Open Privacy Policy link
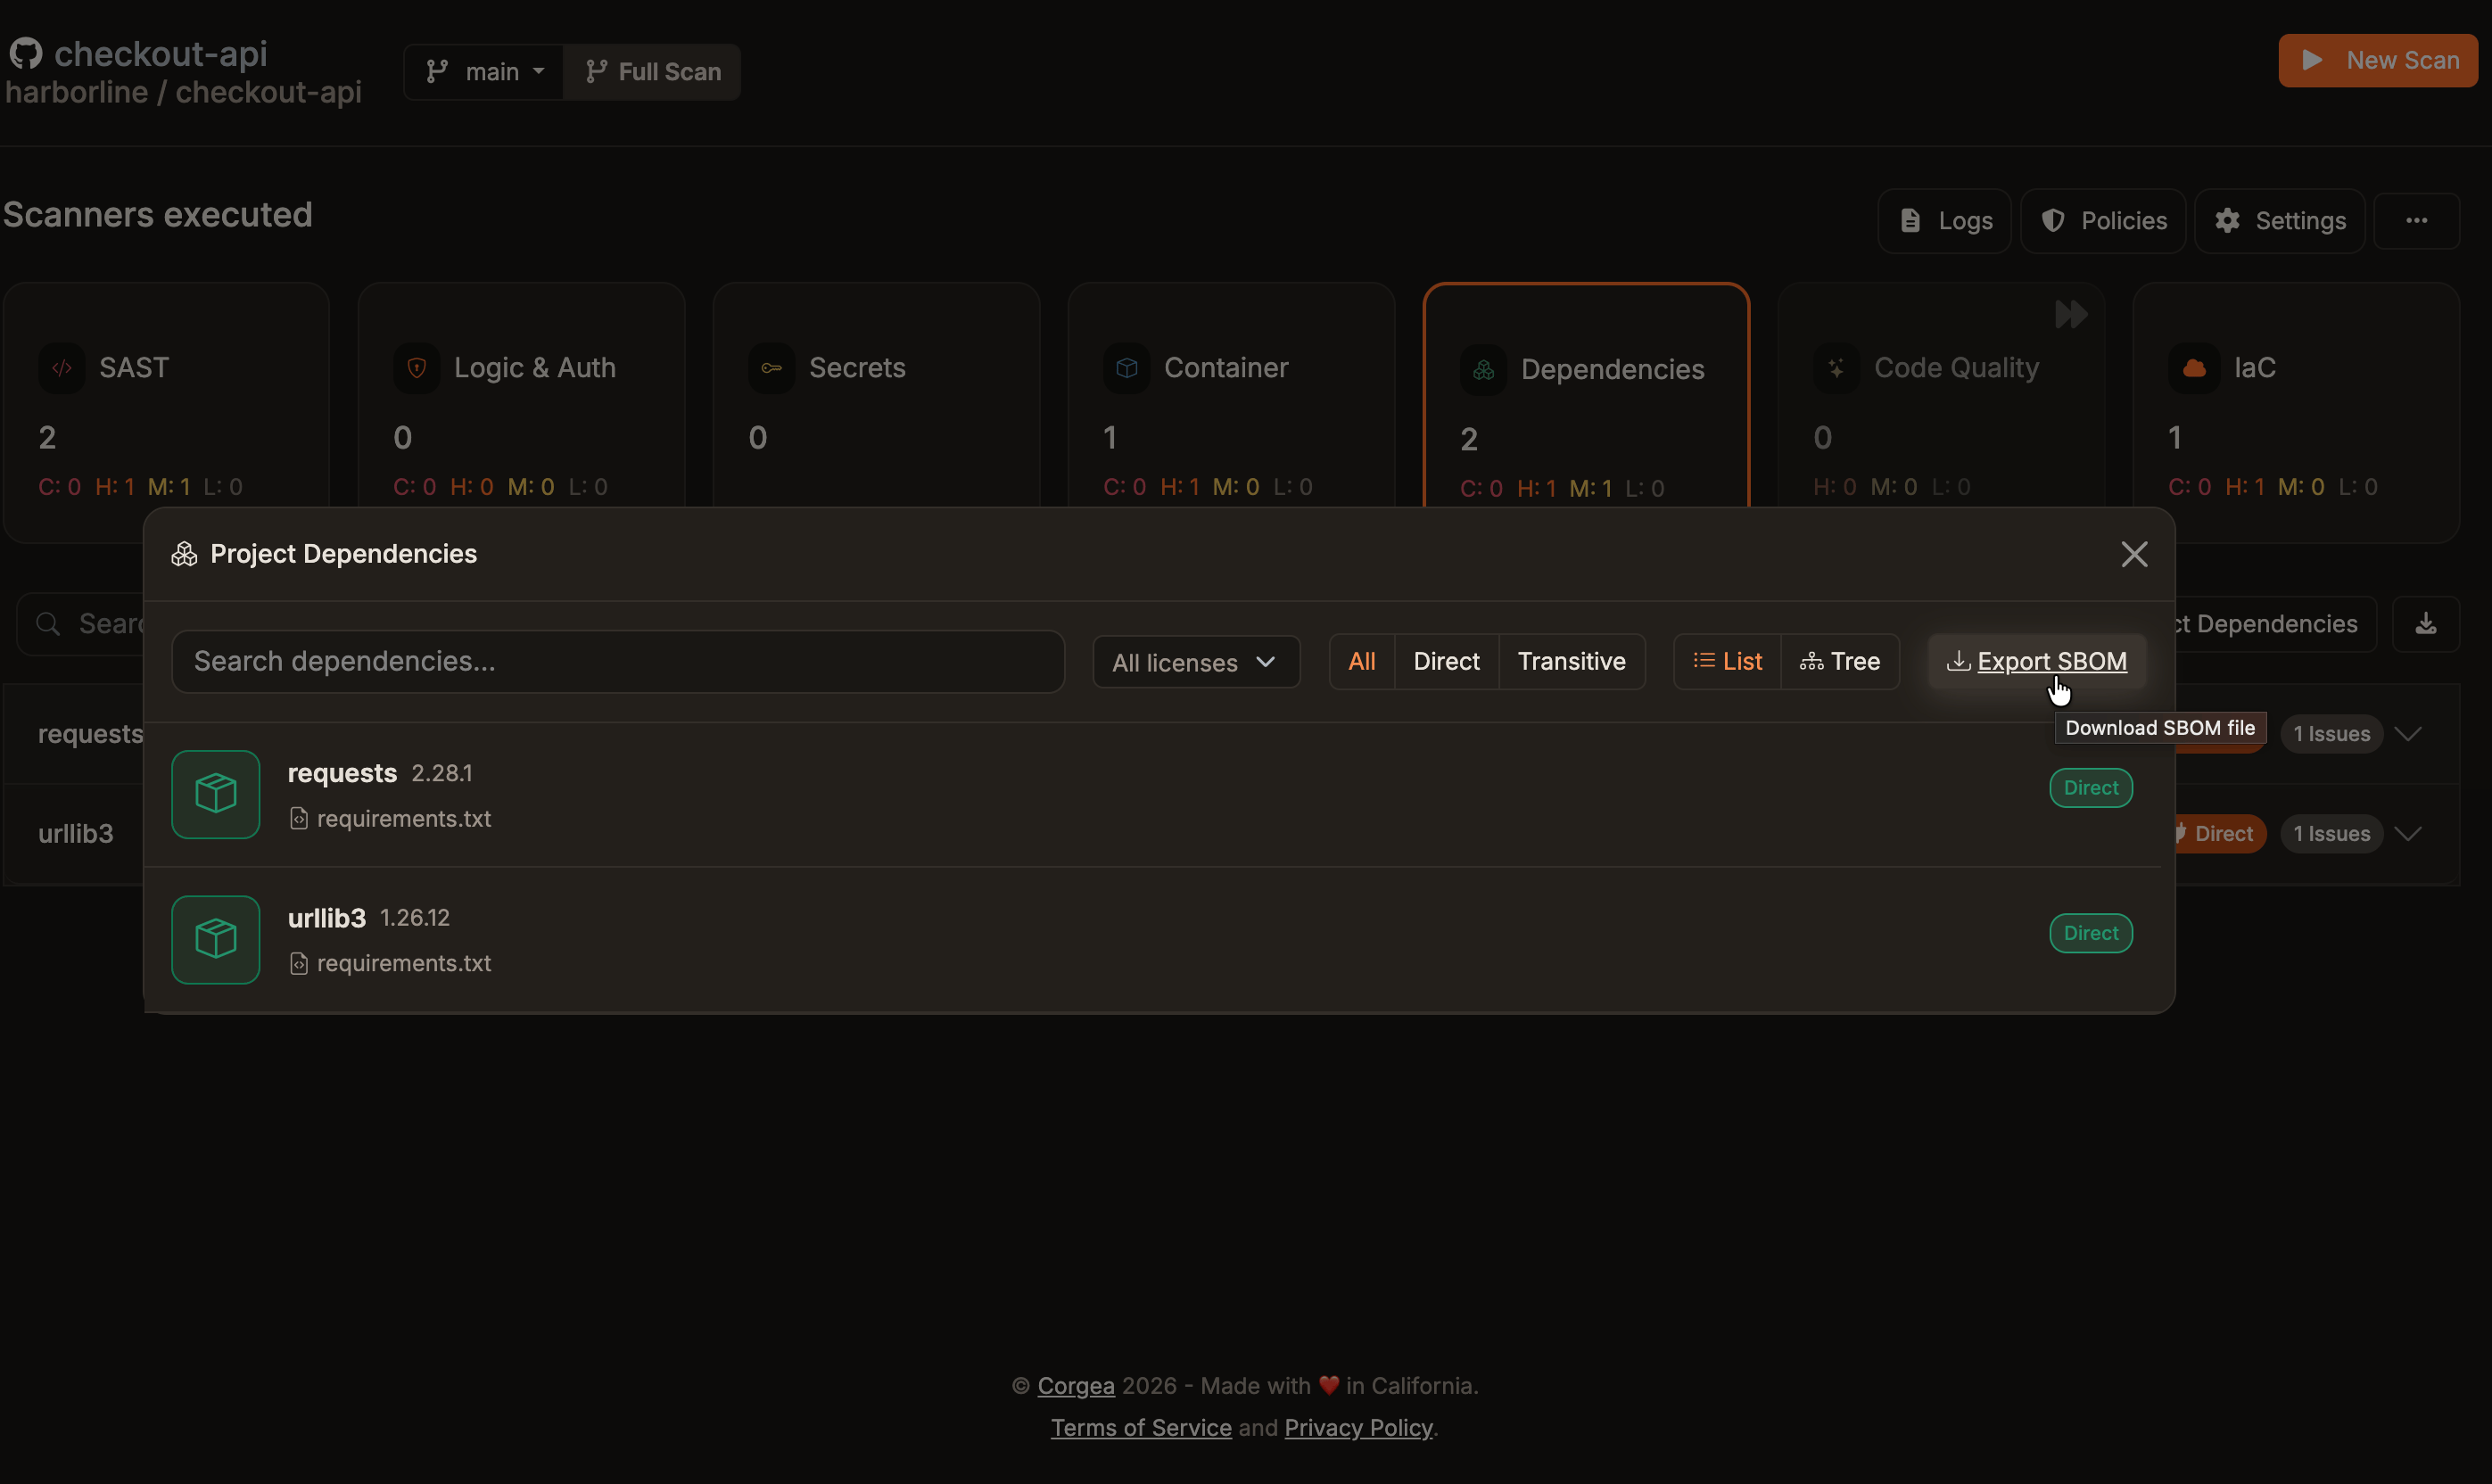The image size is (2492, 1484). (1358, 1427)
